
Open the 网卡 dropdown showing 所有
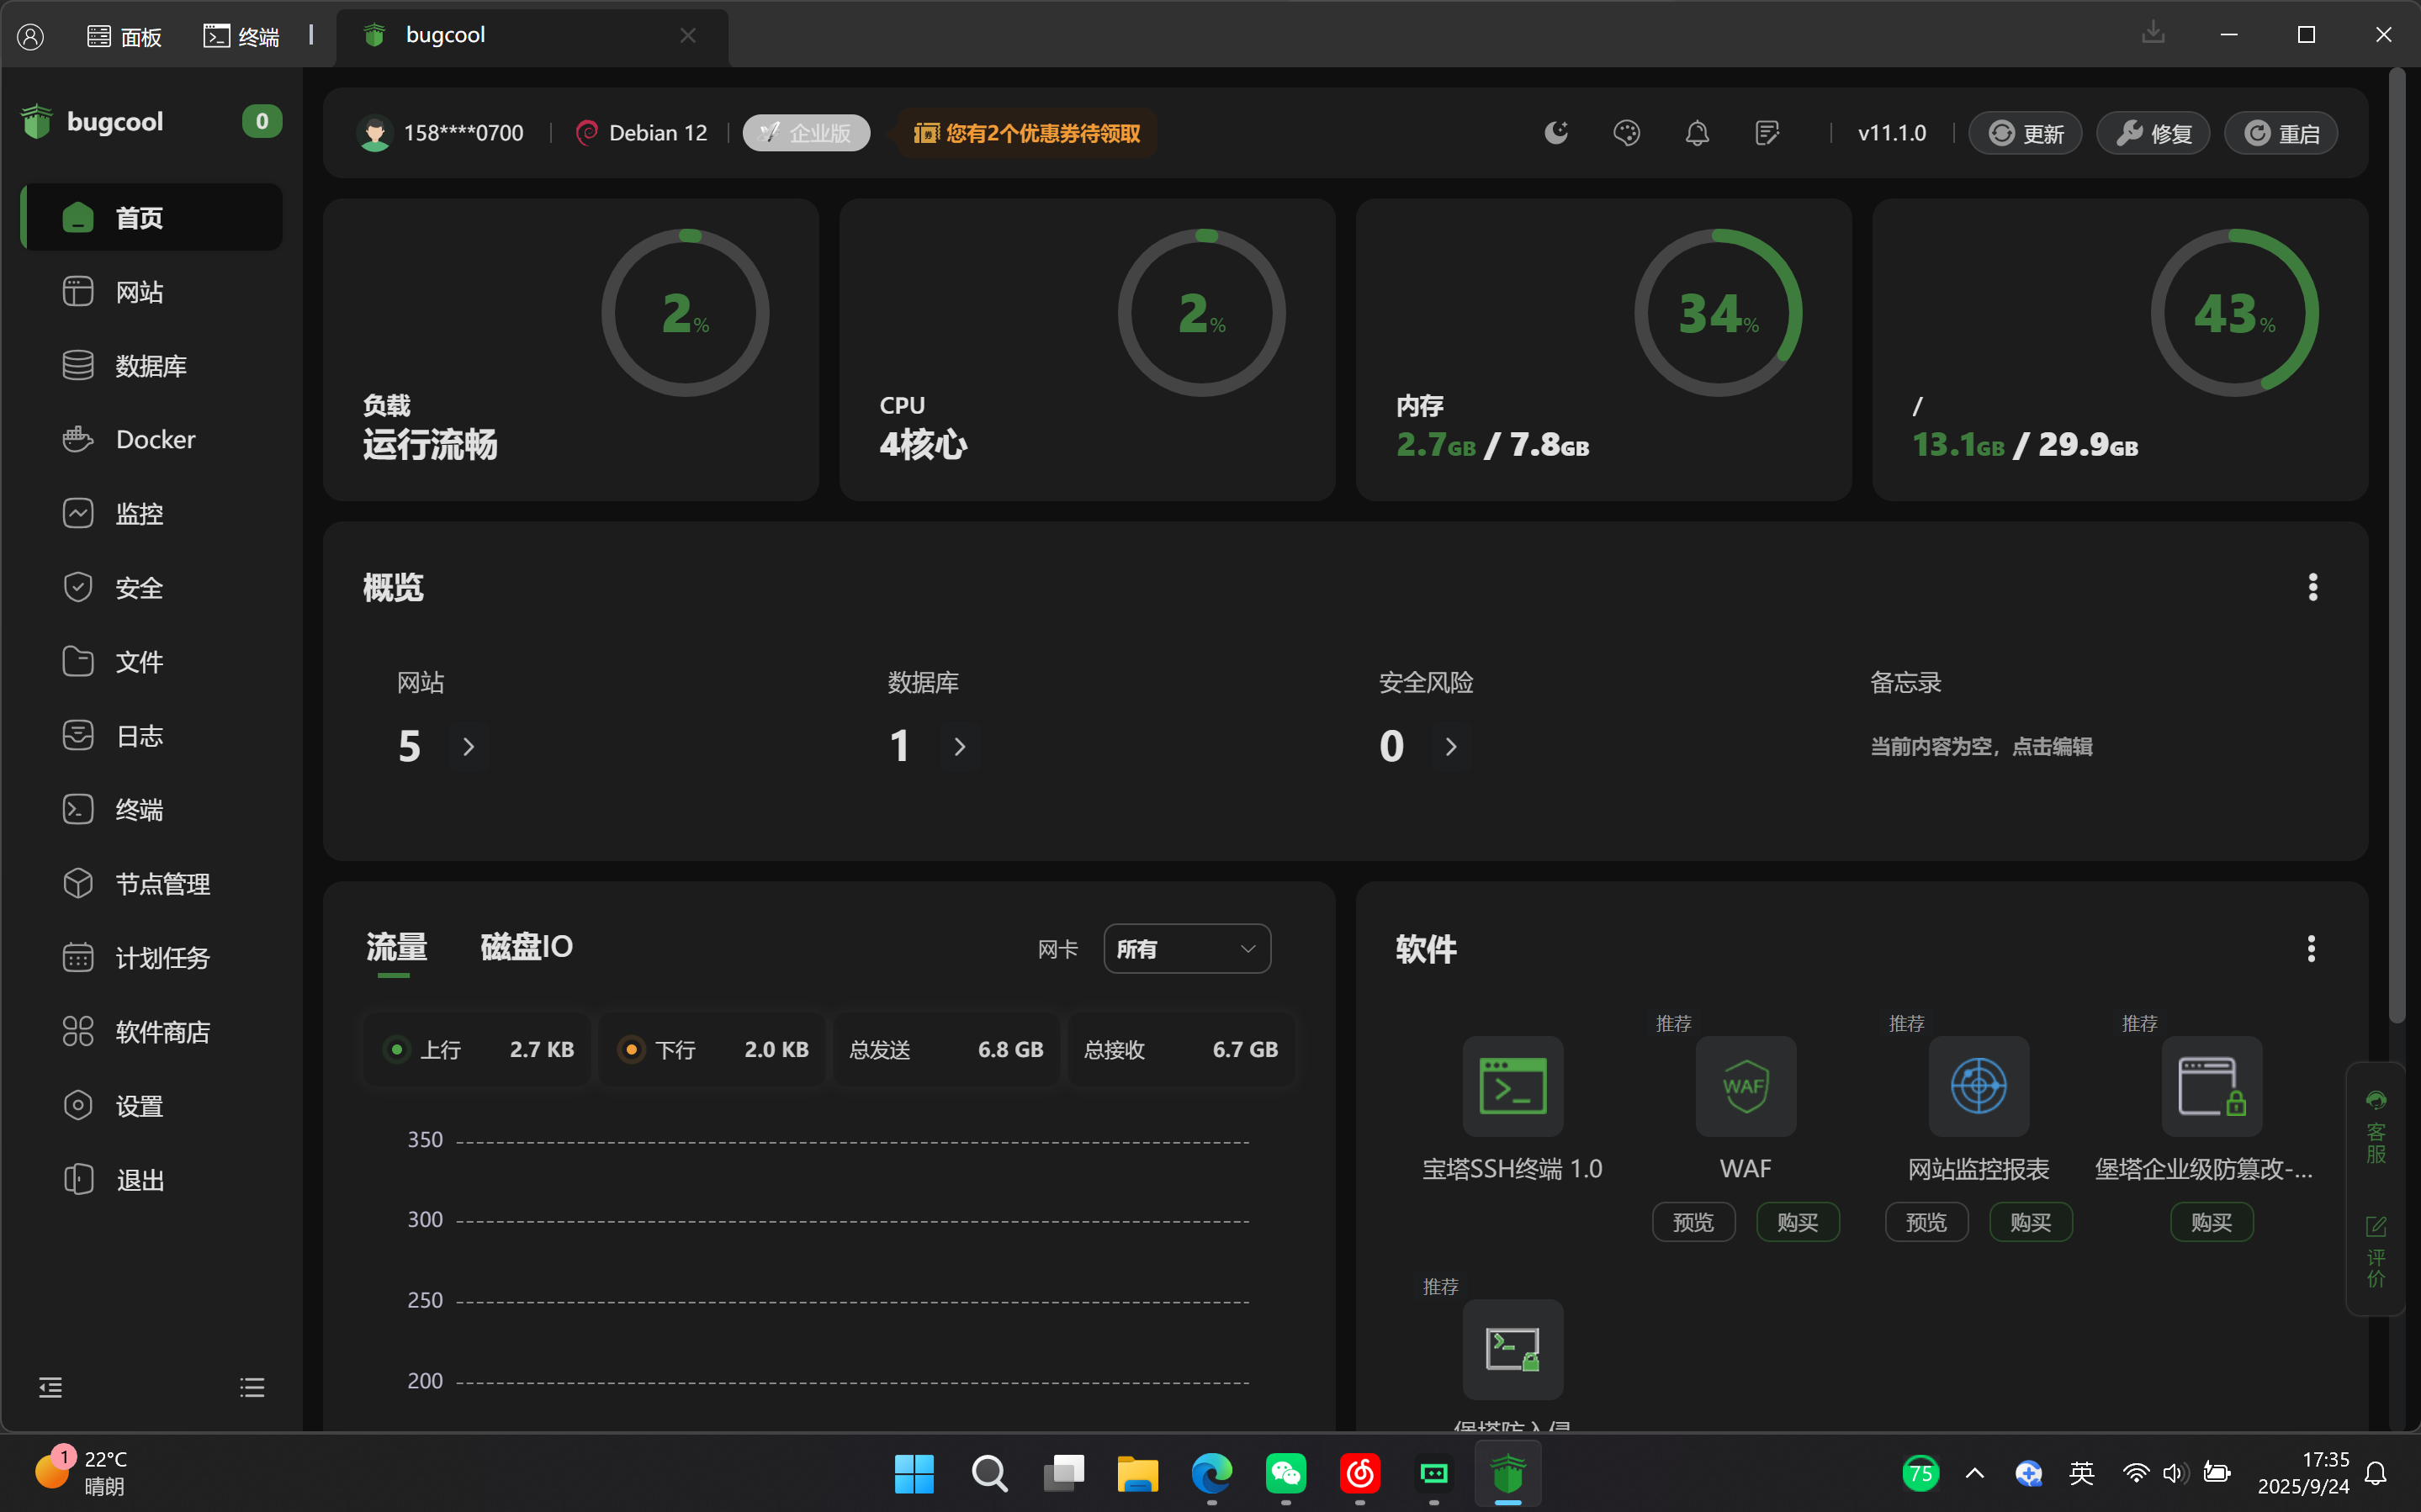click(x=1186, y=948)
